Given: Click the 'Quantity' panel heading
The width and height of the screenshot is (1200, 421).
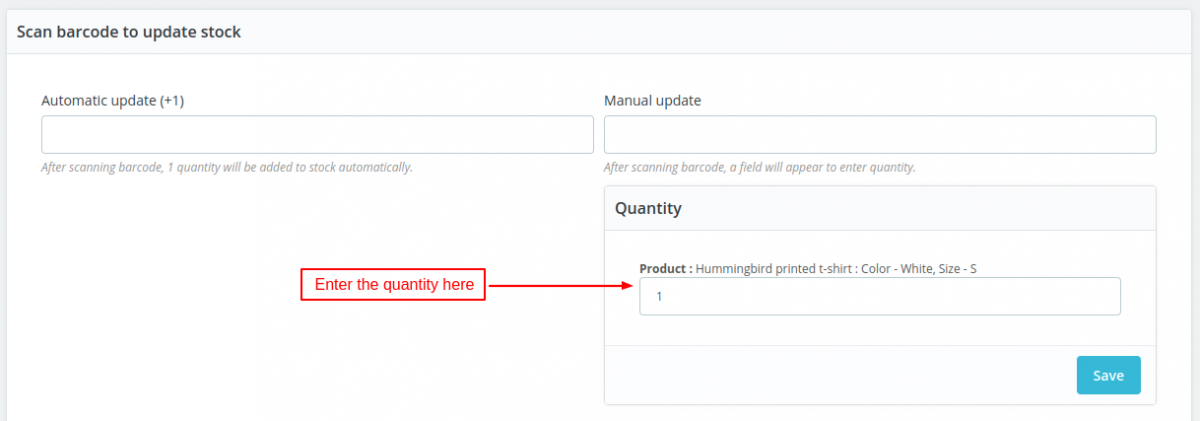Looking at the screenshot, I should pyautogui.click(x=648, y=208).
